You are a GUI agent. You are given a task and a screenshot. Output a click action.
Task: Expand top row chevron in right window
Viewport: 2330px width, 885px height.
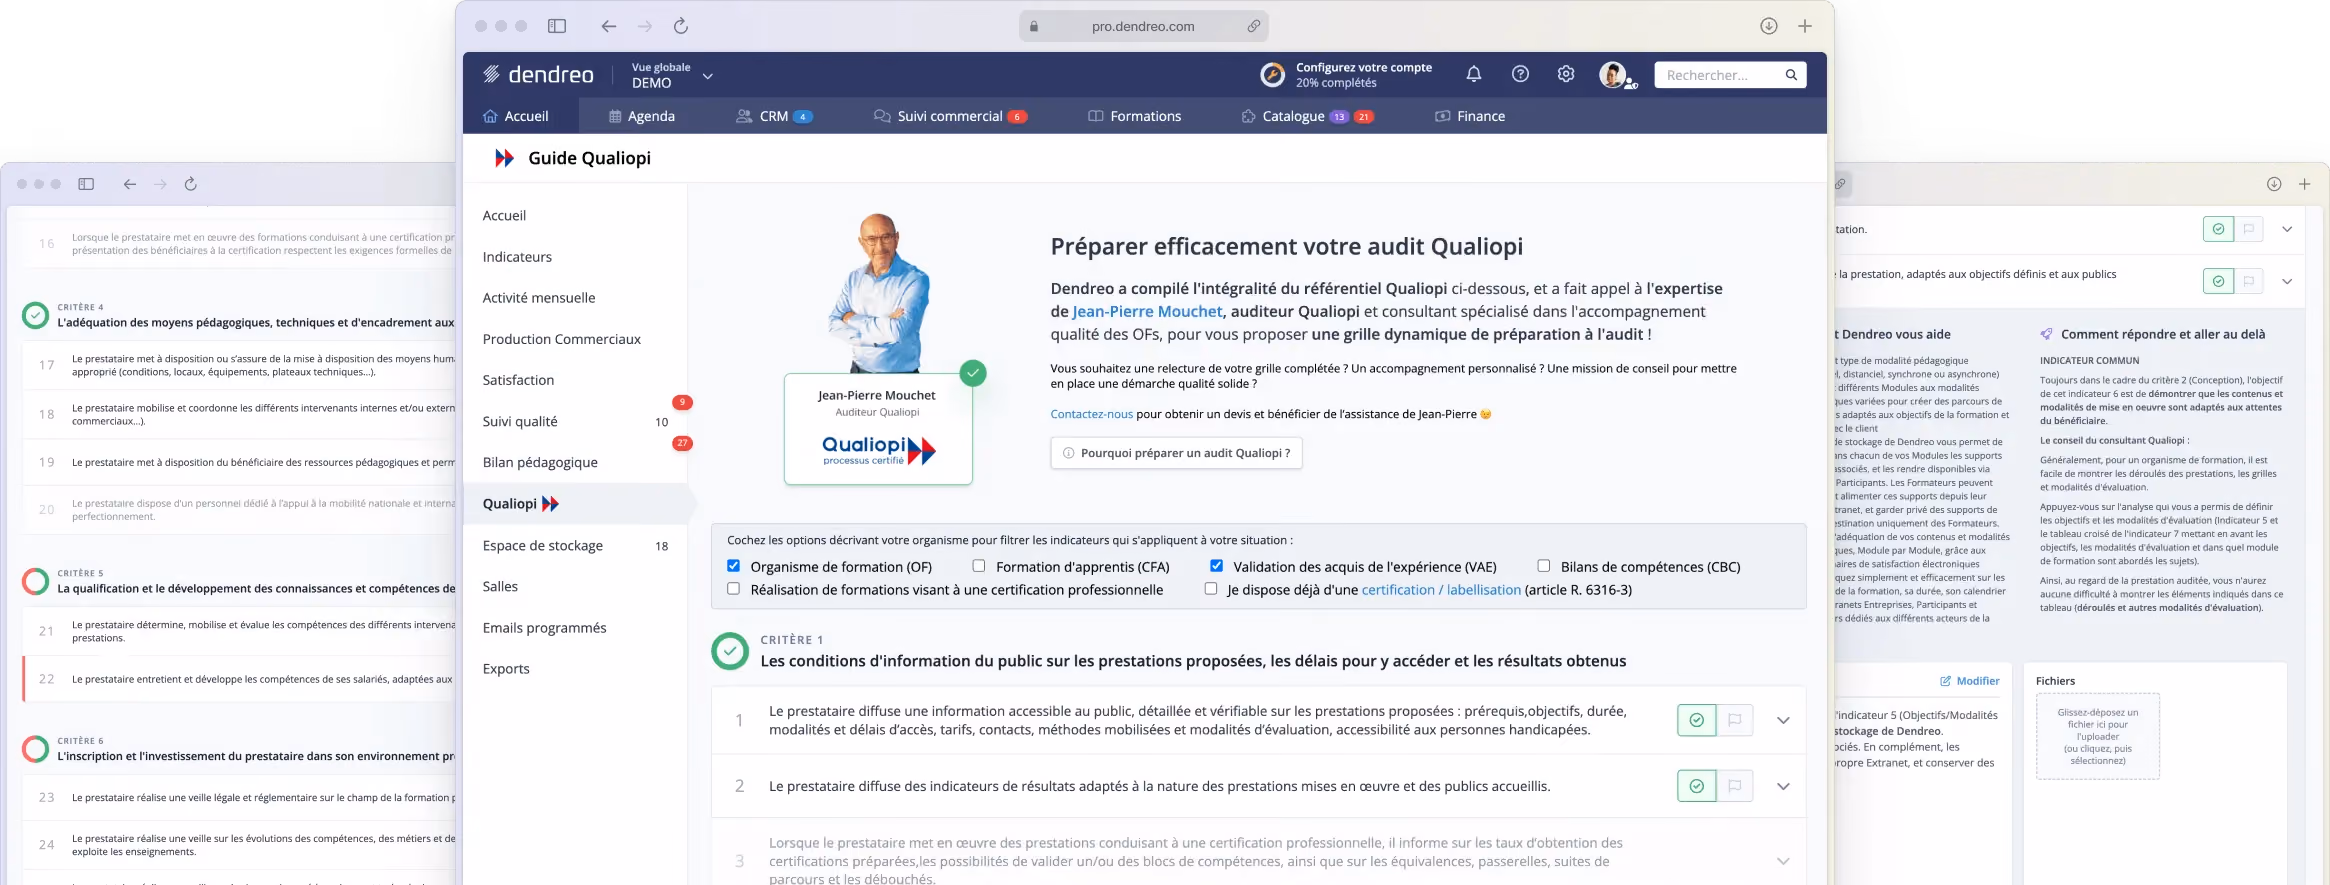point(2287,229)
